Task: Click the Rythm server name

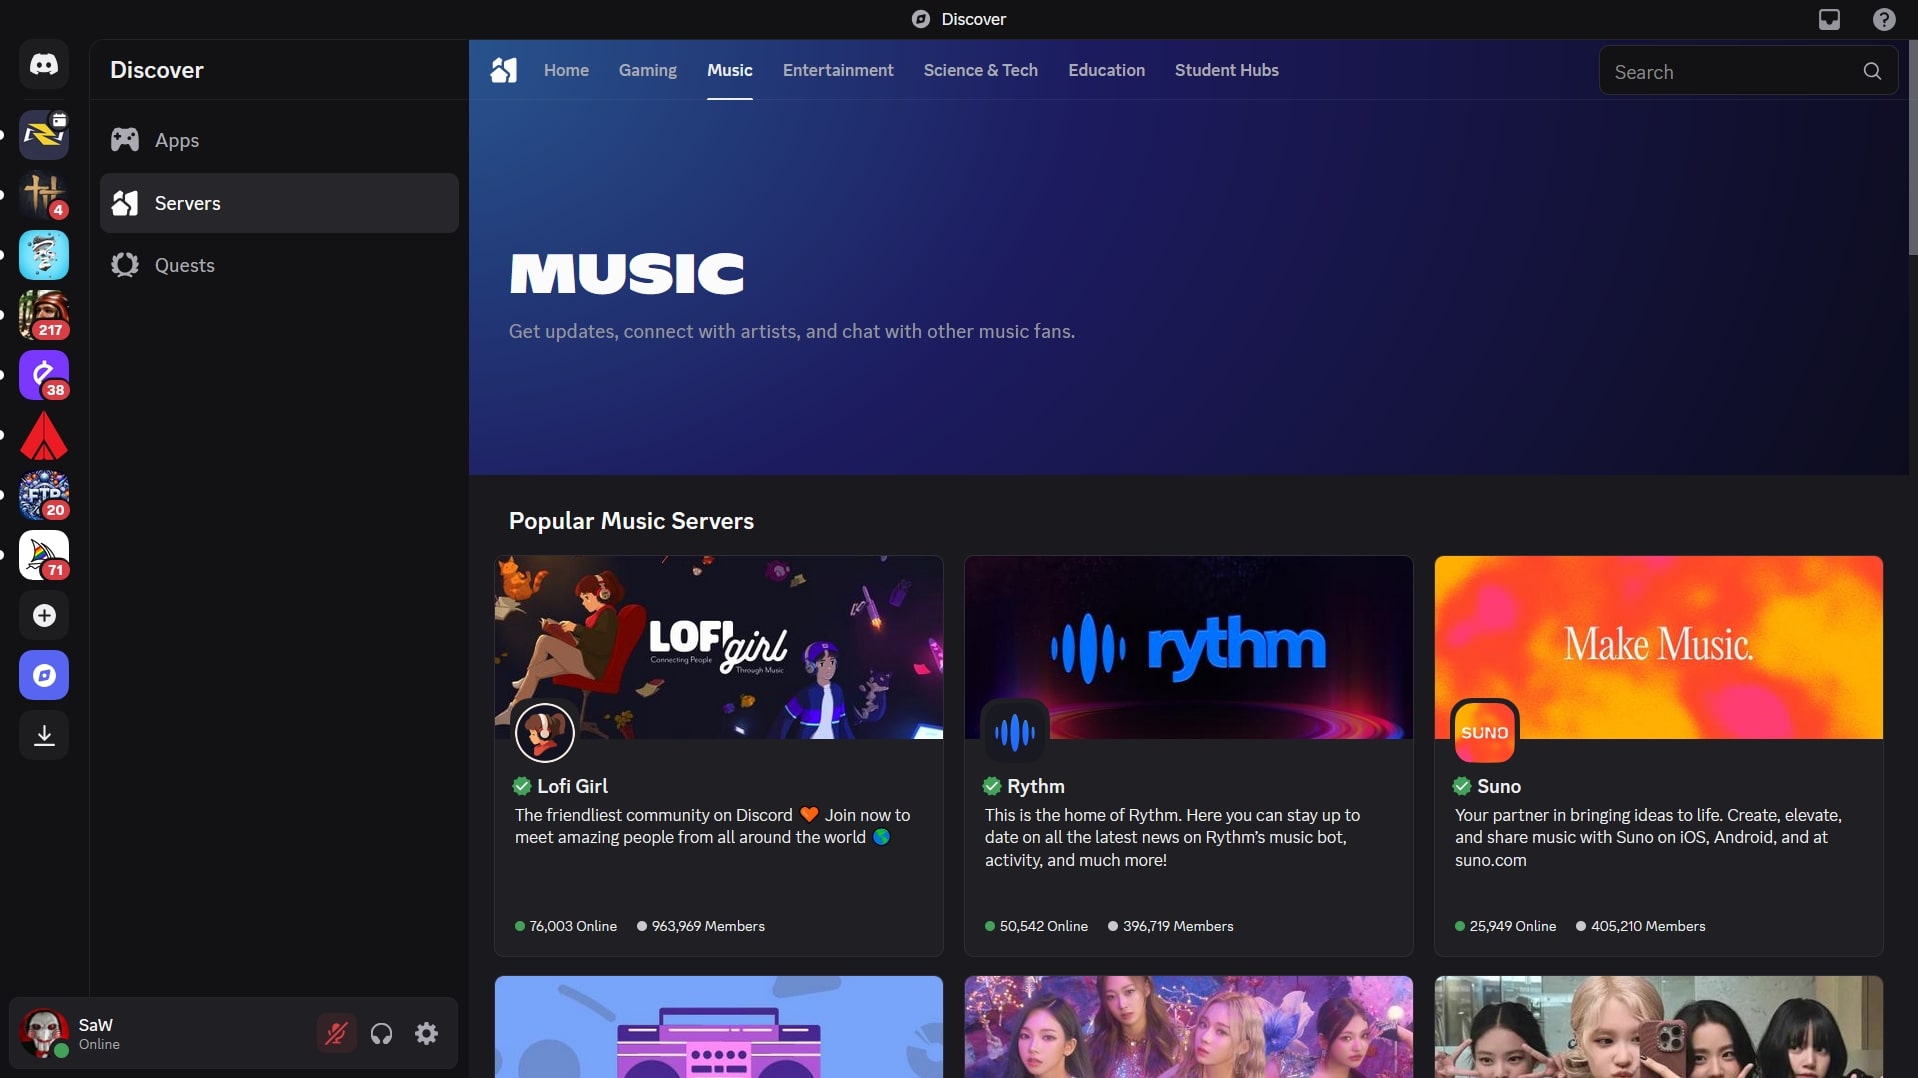Action: 1036,786
